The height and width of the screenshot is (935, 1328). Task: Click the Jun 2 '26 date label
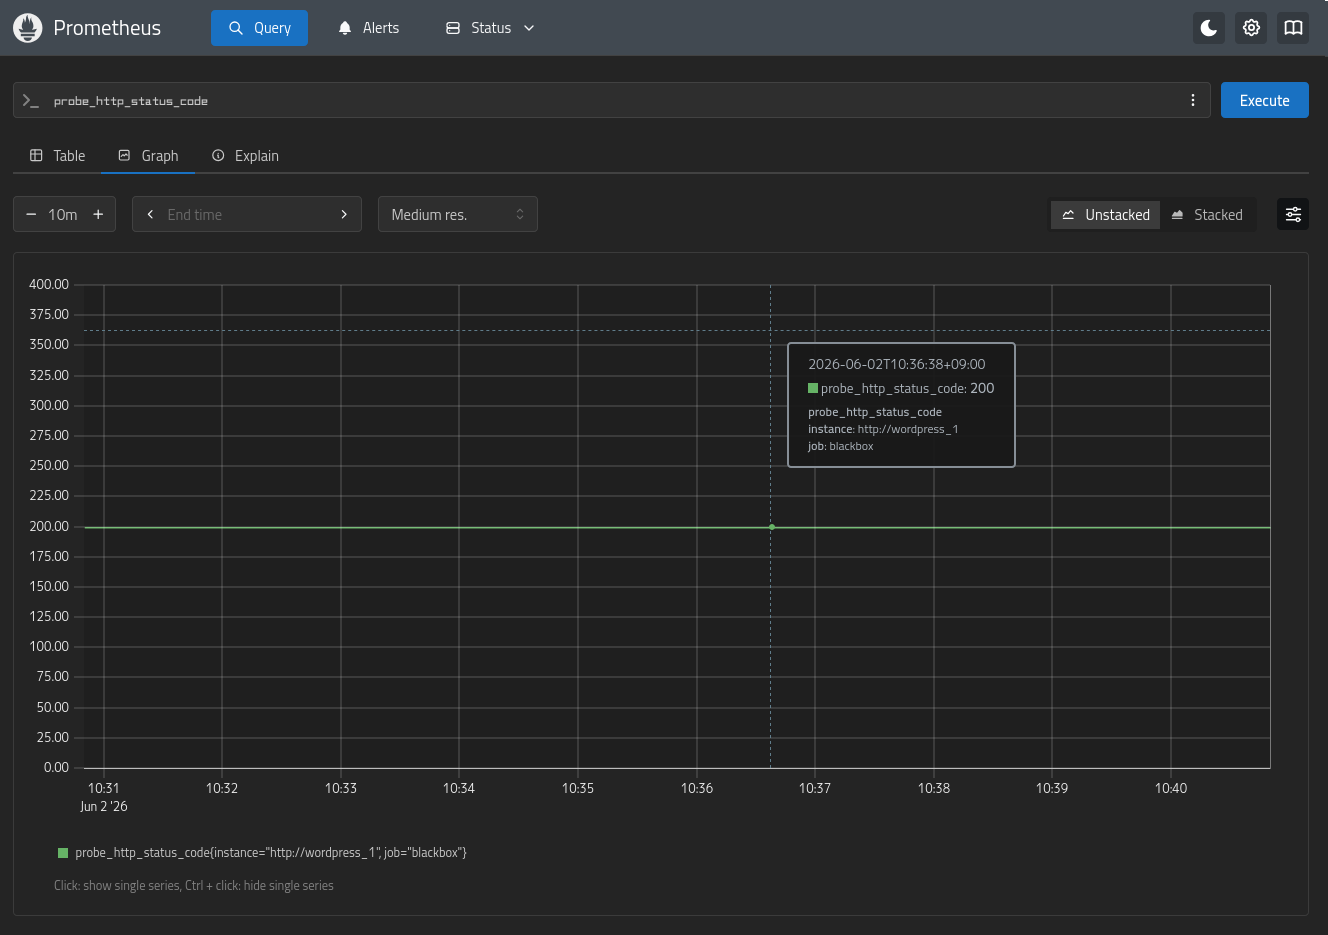pyautogui.click(x=104, y=806)
